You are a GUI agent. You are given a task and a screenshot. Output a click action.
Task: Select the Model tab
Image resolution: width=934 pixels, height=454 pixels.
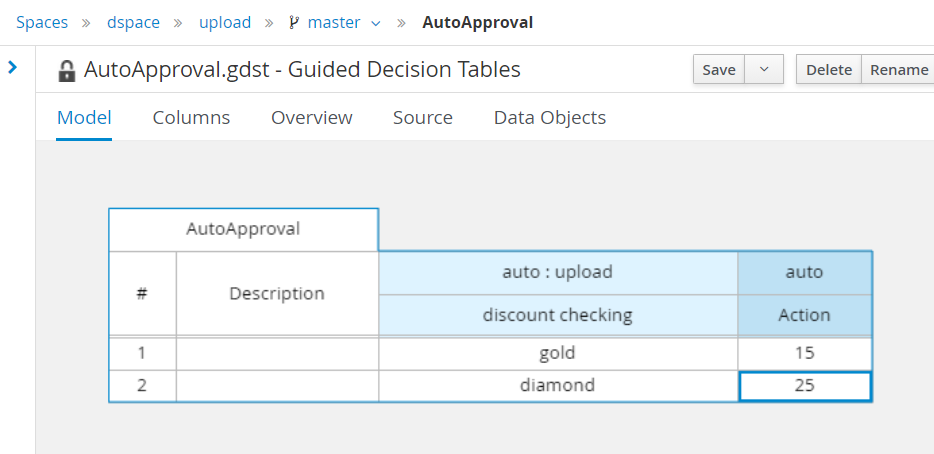tap(84, 117)
